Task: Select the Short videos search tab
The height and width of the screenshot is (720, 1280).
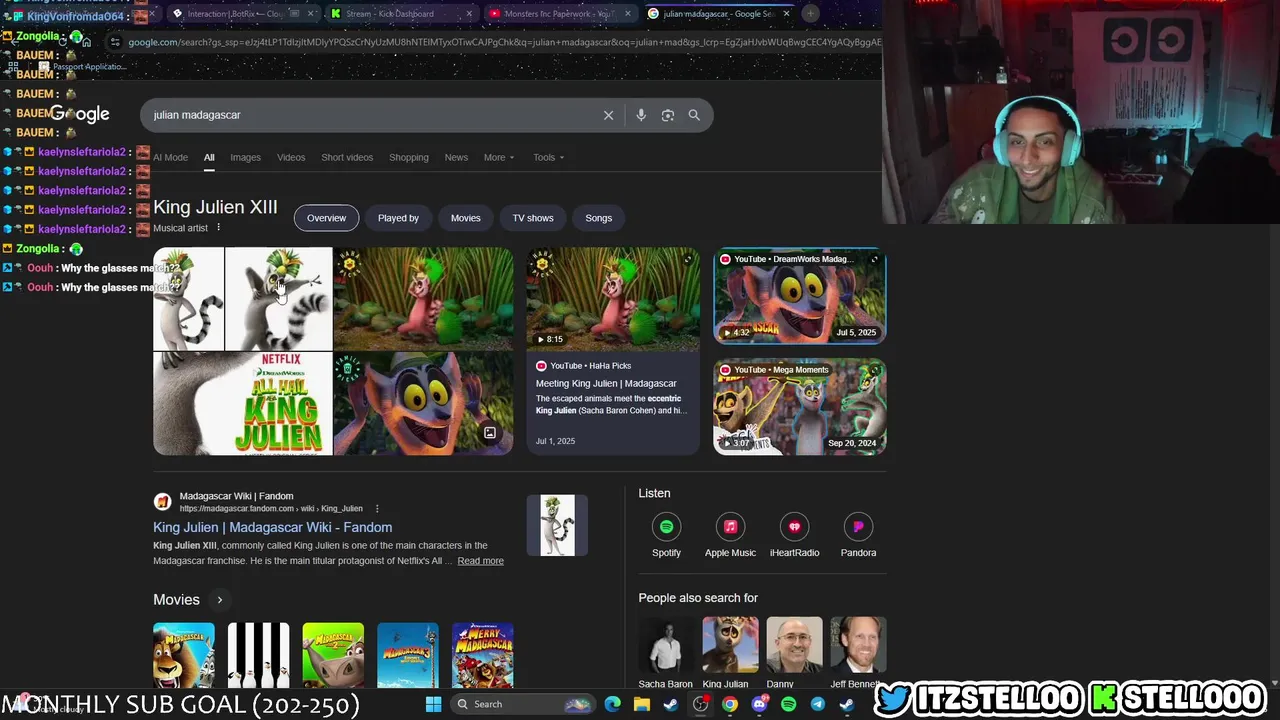Action: pos(347,157)
